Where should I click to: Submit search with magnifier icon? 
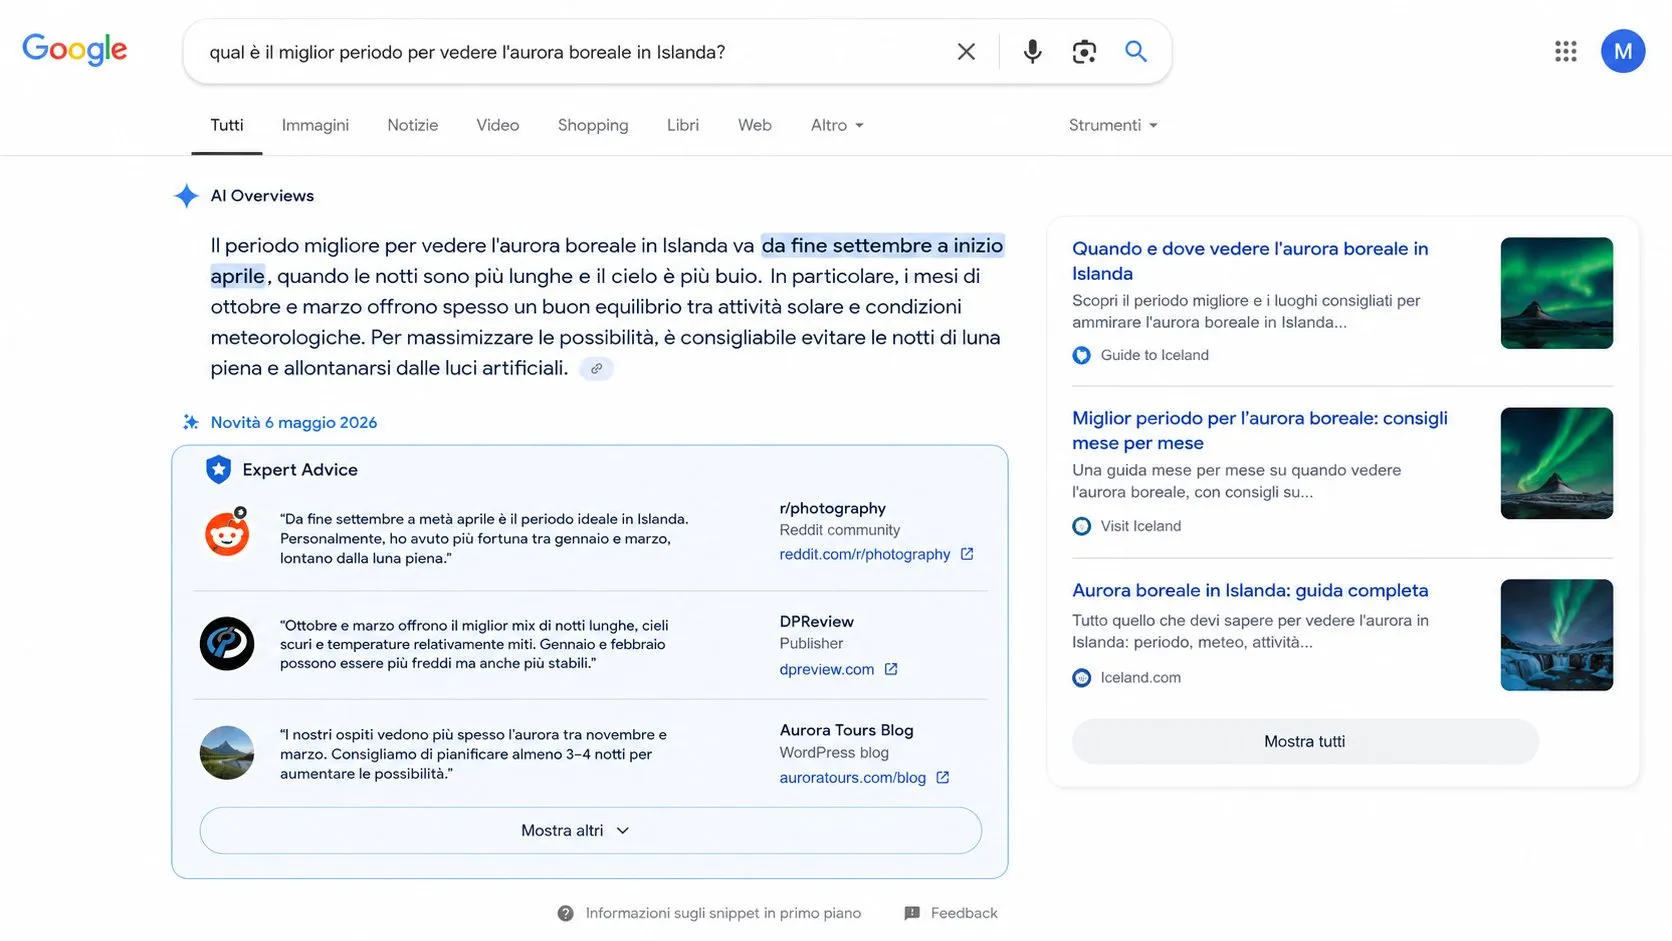click(x=1136, y=51)
